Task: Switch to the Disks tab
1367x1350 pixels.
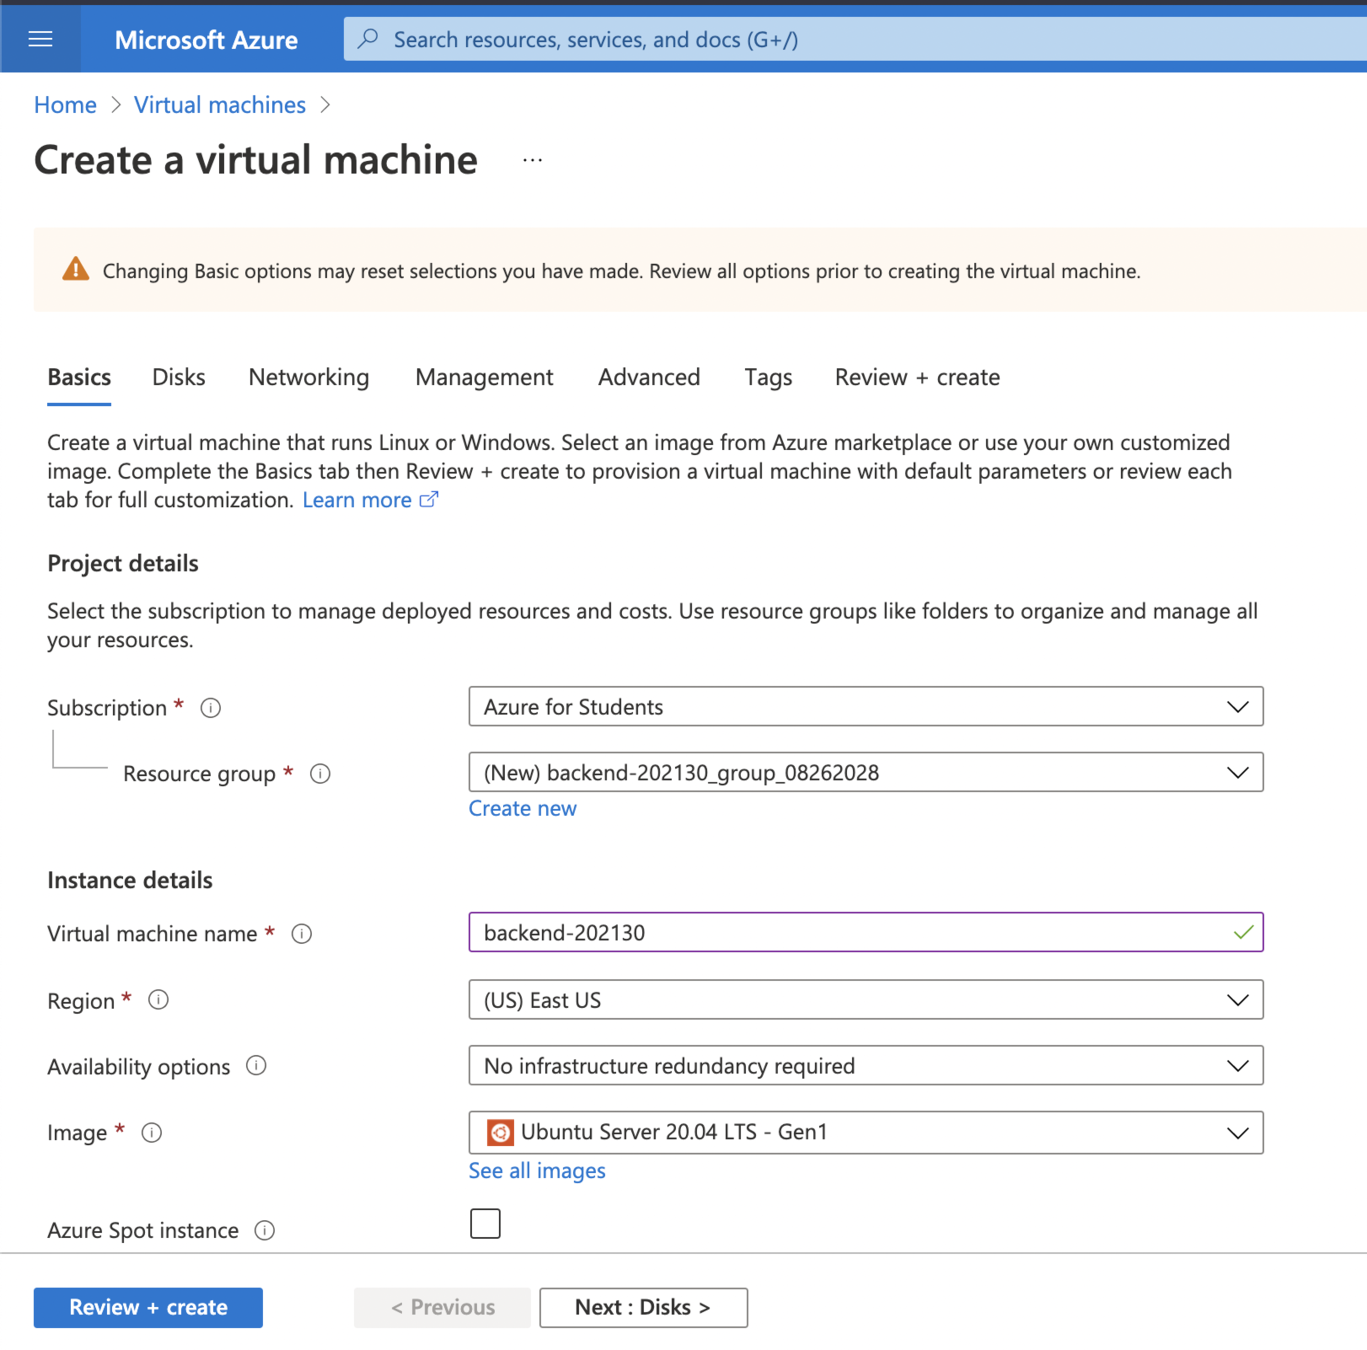Action: [x=179, y=378]
